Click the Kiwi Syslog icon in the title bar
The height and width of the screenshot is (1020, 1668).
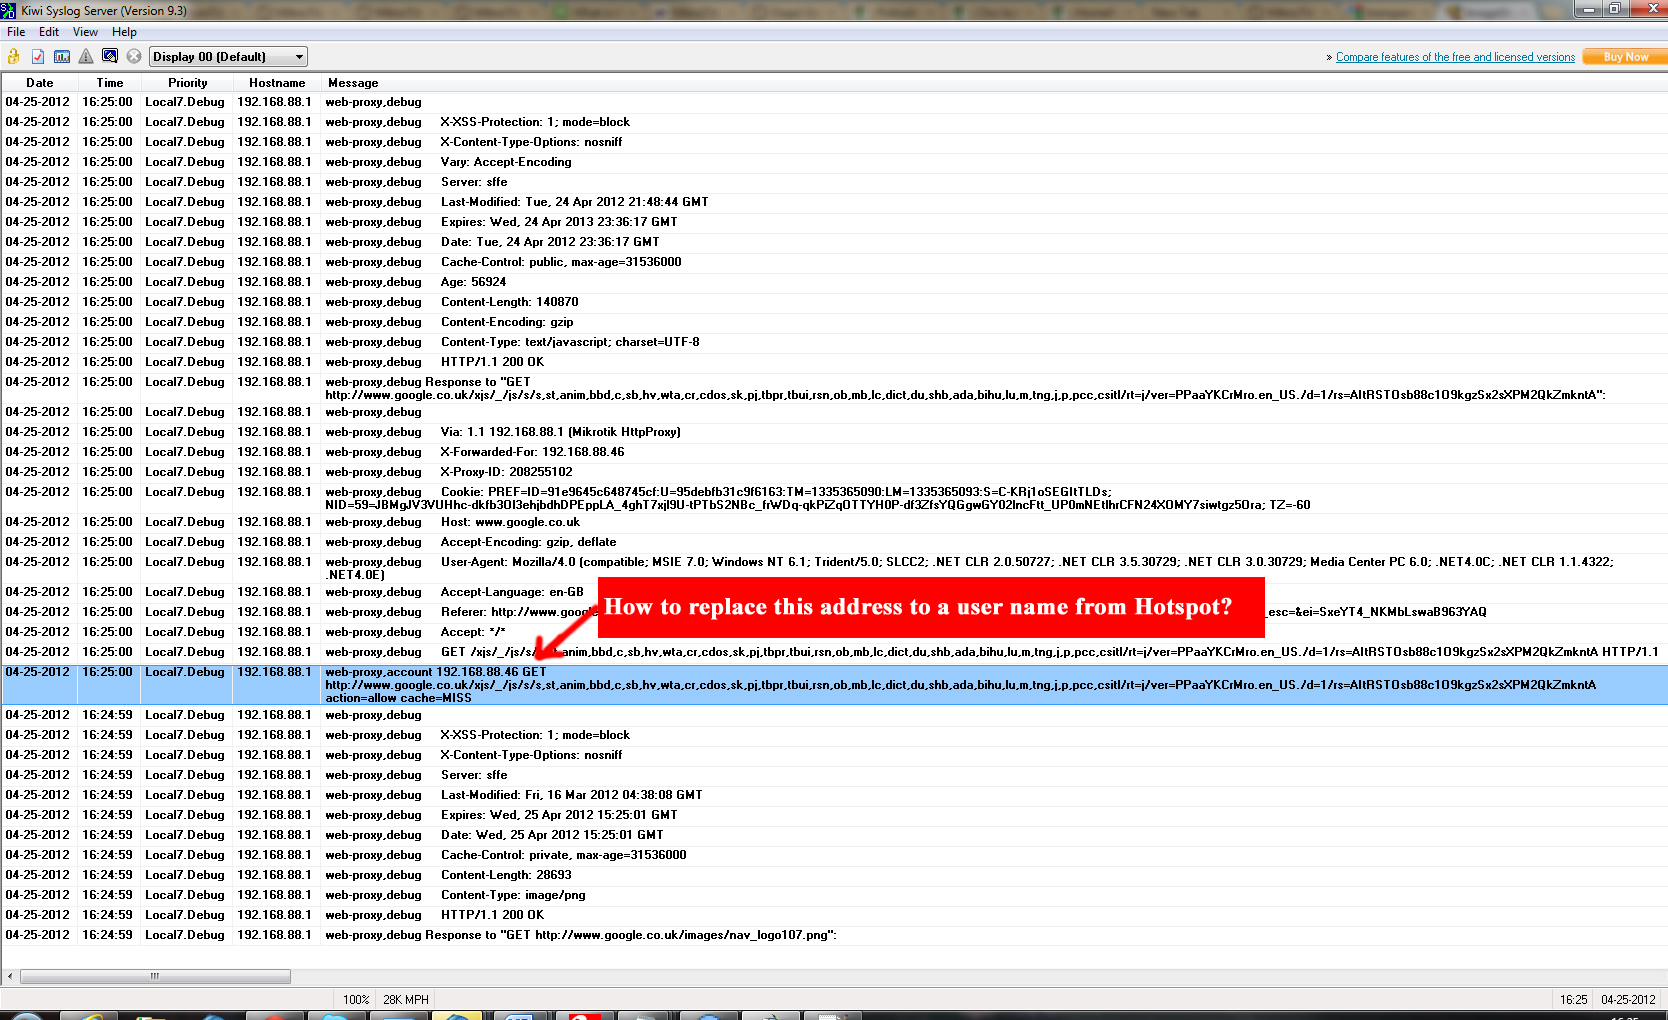coord(10,9)
